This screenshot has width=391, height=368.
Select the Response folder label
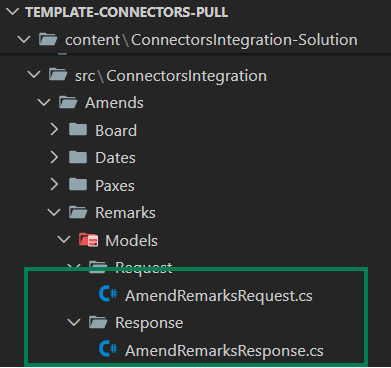pos(149,323)
